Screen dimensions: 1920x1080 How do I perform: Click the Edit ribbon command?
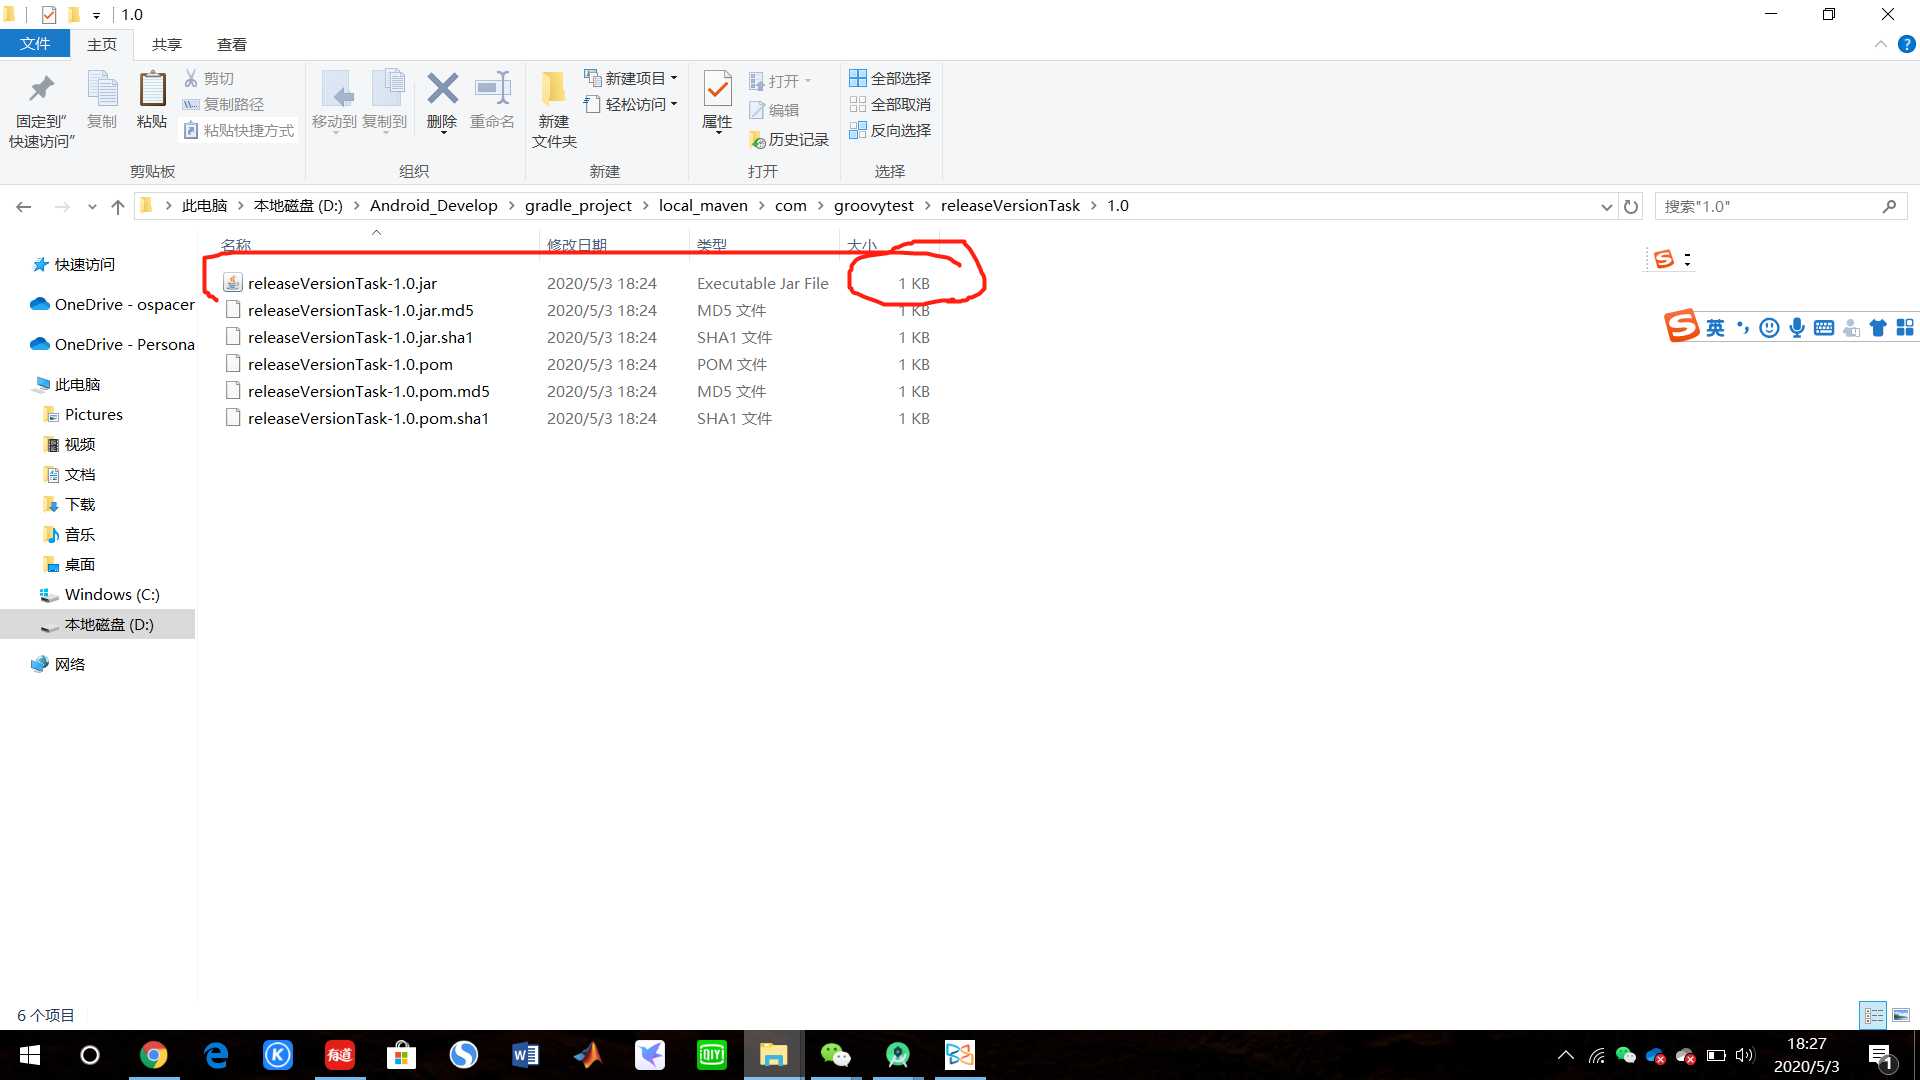click(x=774, y=110)
